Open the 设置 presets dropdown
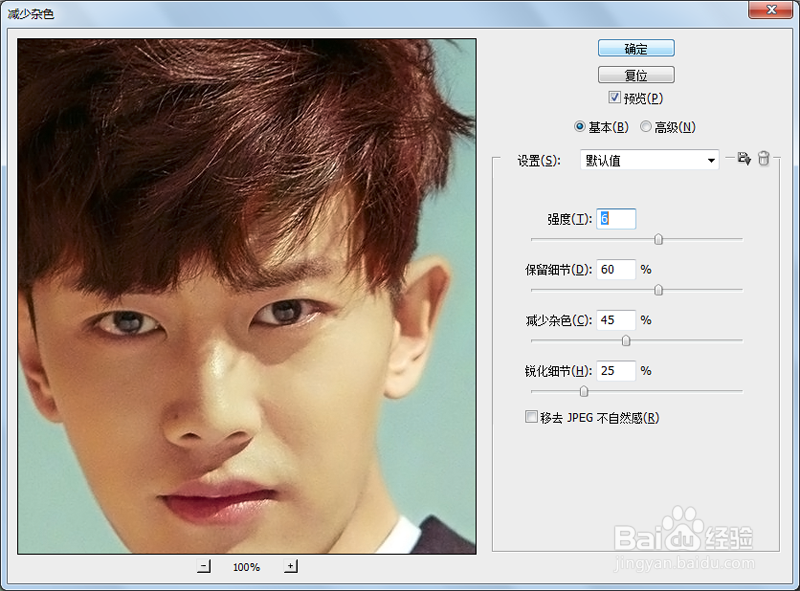 [x=649, y=160]
